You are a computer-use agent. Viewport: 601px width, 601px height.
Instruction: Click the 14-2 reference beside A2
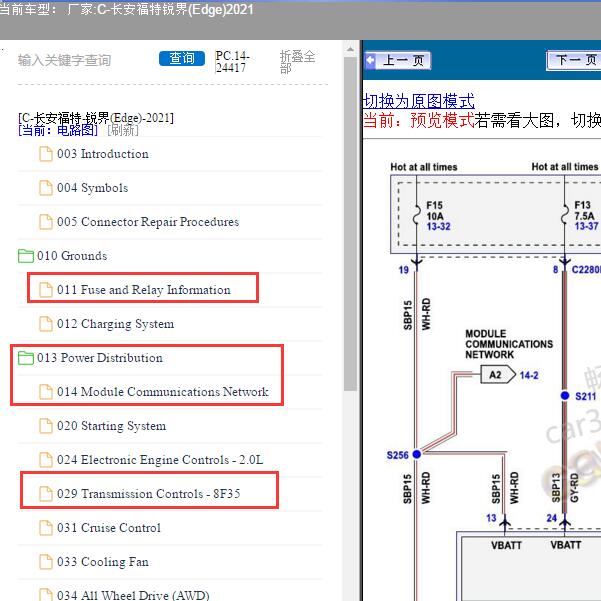(529, 375)
